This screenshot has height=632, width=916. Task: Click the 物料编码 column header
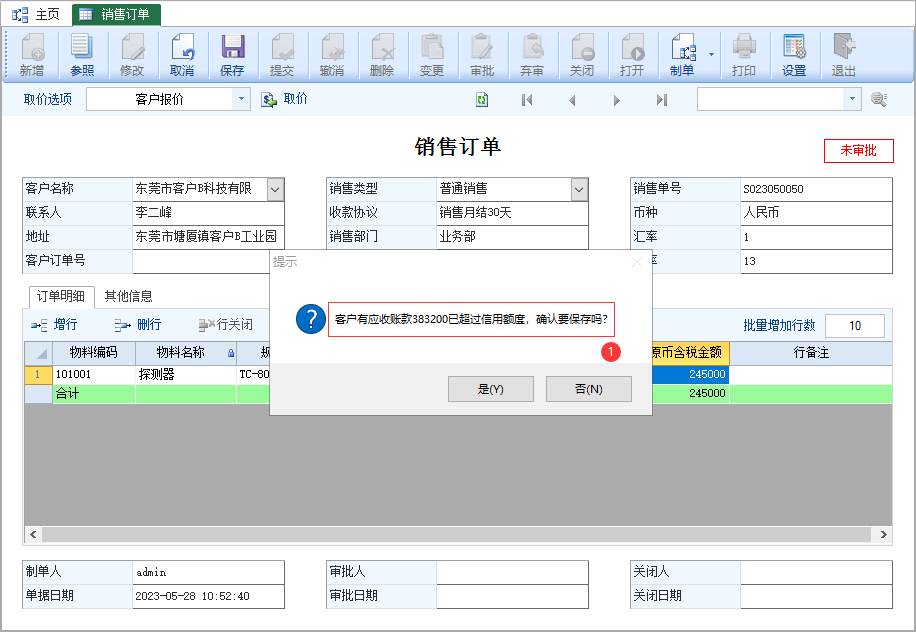coord(94,353)
